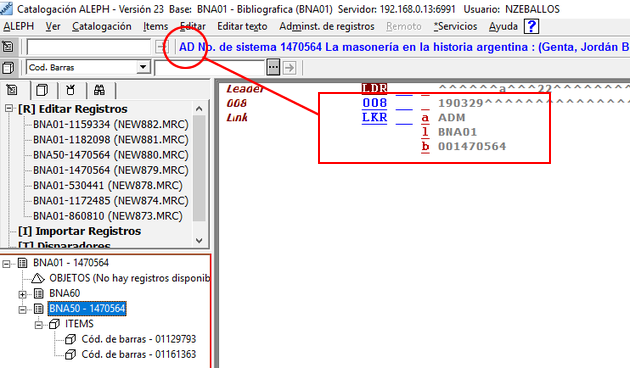Select BNA01 - 1470564 in lower tree
This screenshot has width=630, height=368.
(x=71, y=263)
